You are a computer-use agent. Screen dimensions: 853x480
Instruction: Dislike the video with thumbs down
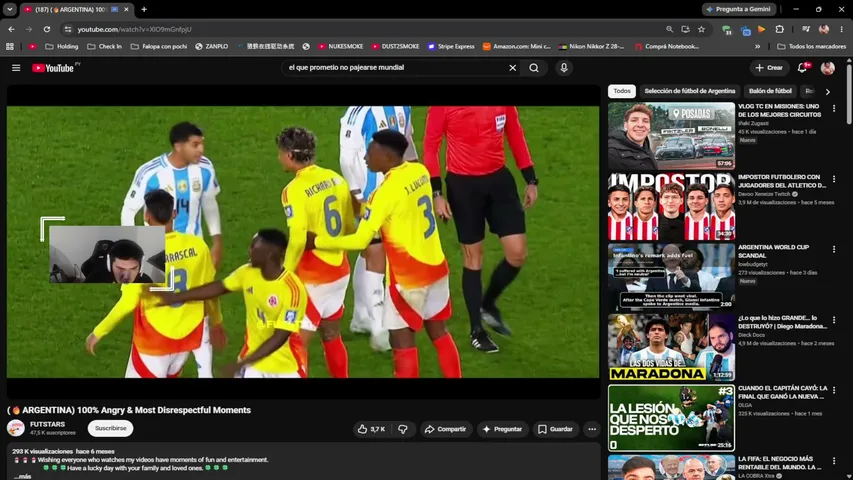[403, 429]
